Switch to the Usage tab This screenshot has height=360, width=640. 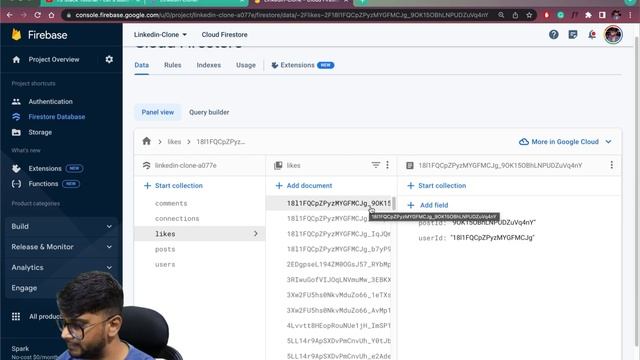[x=246, y=65]
